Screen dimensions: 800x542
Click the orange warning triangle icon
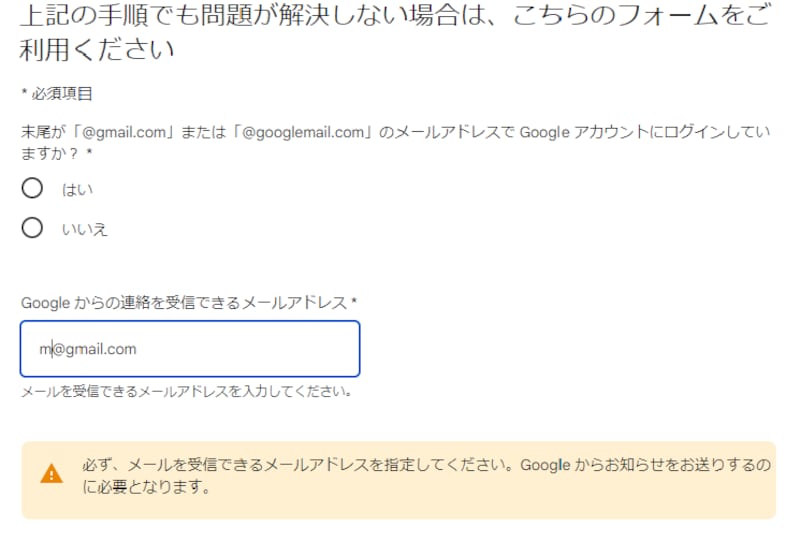(51, 474)
